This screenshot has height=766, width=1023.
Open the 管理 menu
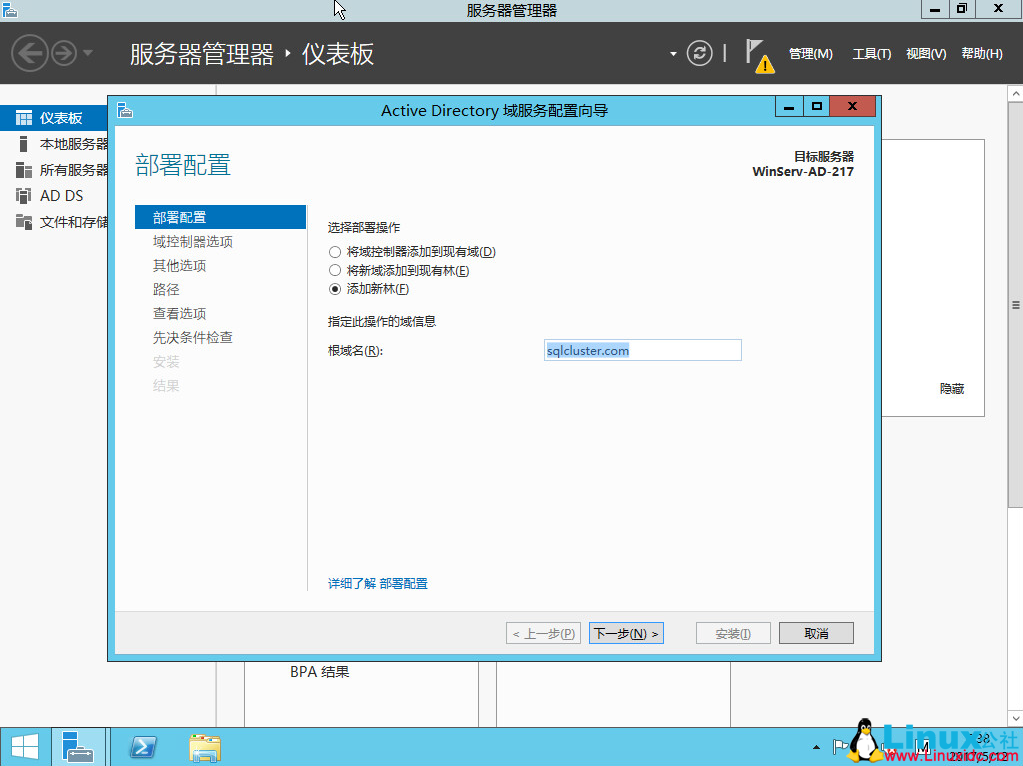coord(810,53)
